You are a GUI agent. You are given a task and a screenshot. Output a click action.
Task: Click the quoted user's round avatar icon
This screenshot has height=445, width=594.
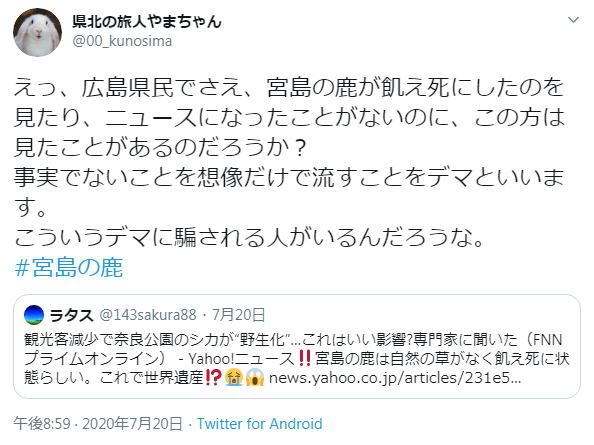pyautogui.click(x=34, y=315)
